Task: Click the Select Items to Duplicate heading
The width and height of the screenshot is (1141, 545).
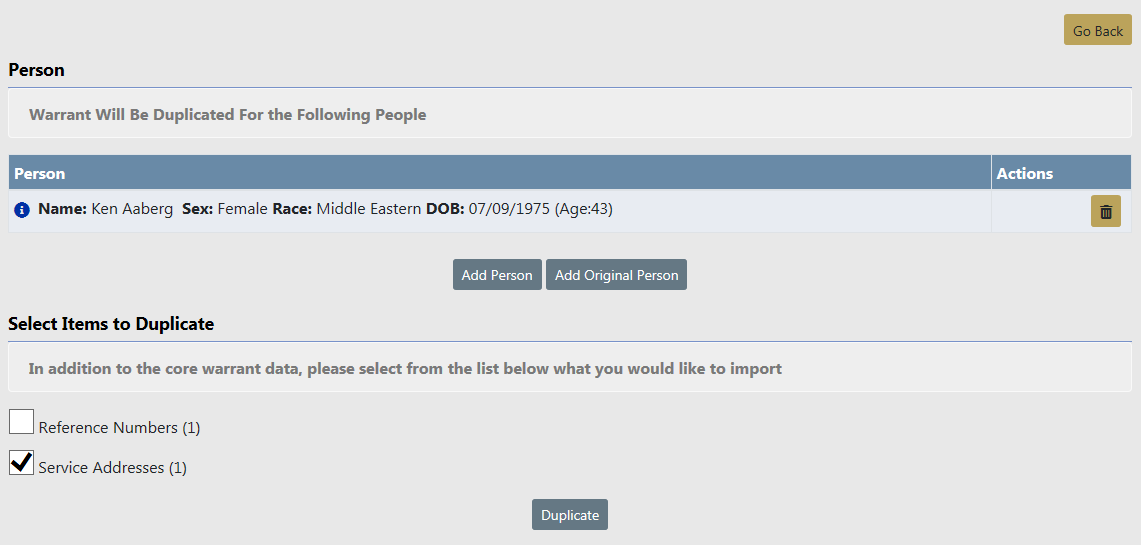Action: (x=111, y=324)
